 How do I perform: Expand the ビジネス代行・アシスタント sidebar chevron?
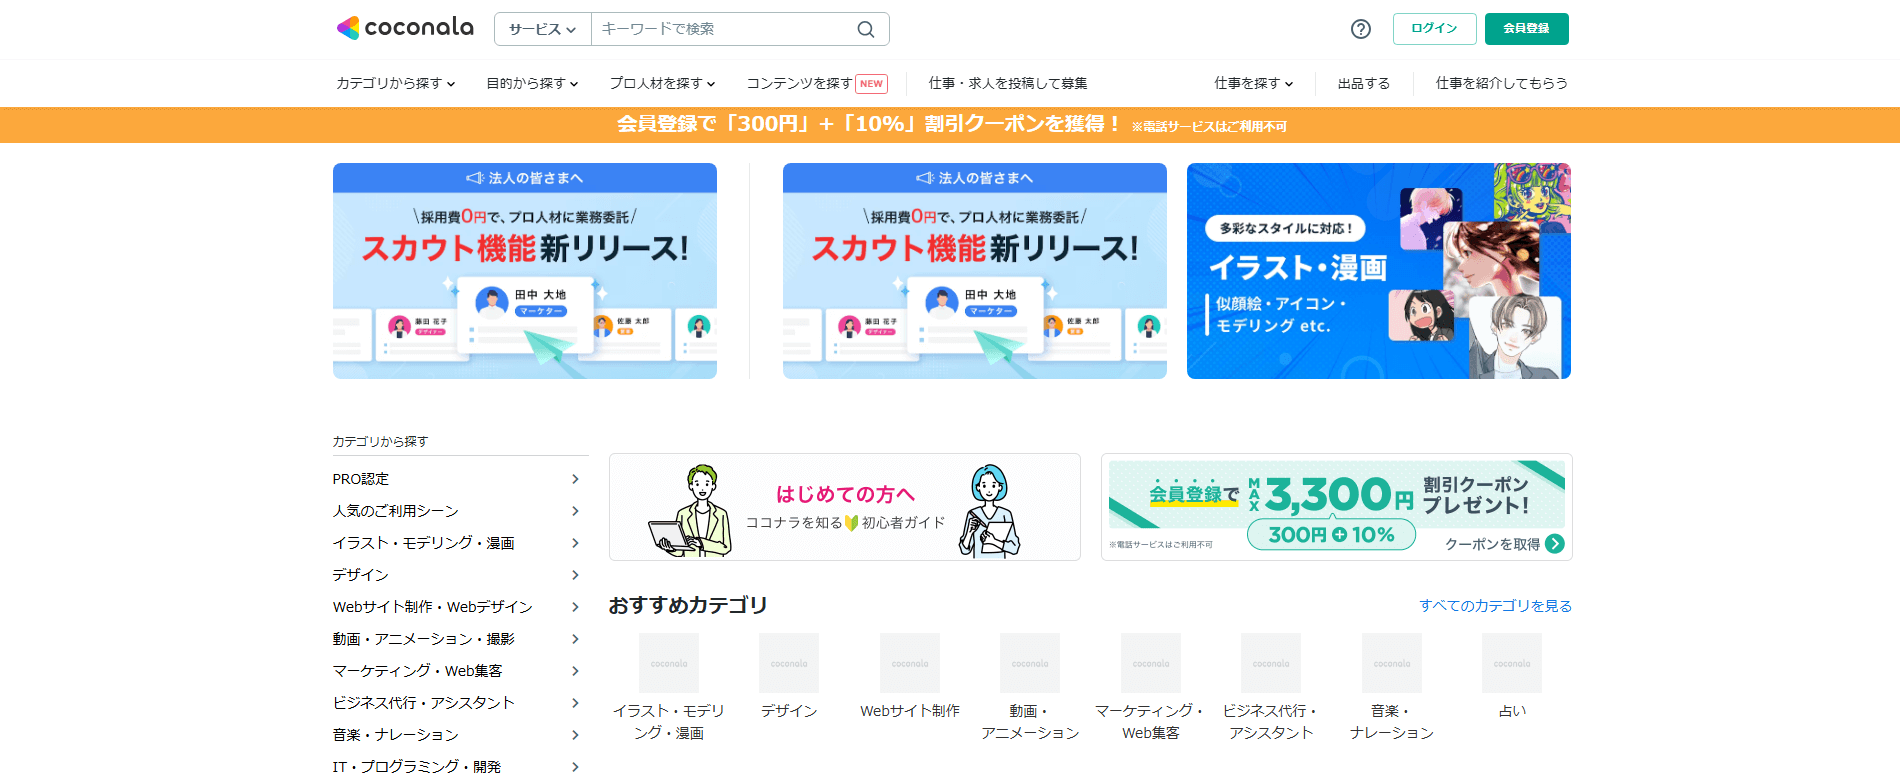(575, 703)
